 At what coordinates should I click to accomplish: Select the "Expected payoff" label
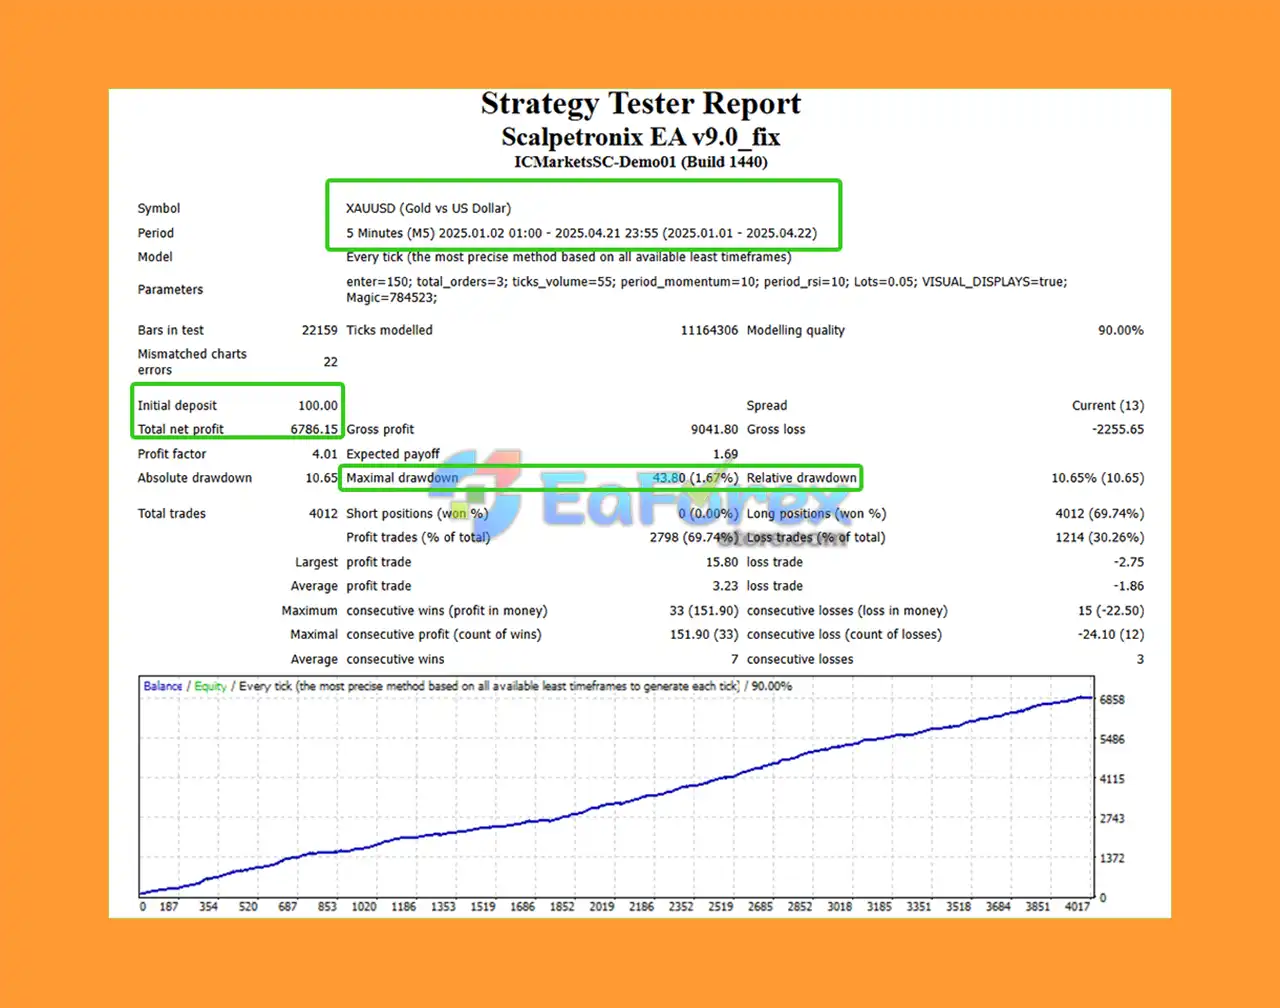pos(393,454)
